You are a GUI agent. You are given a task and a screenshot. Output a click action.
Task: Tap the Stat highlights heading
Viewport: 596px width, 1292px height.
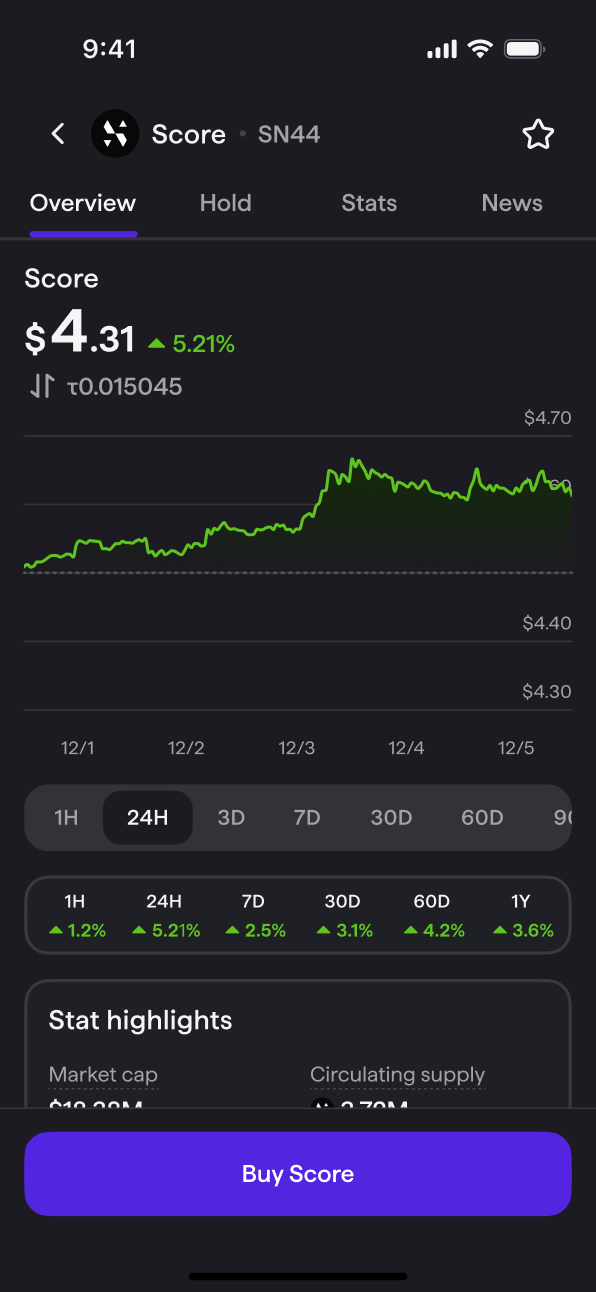141,1020
